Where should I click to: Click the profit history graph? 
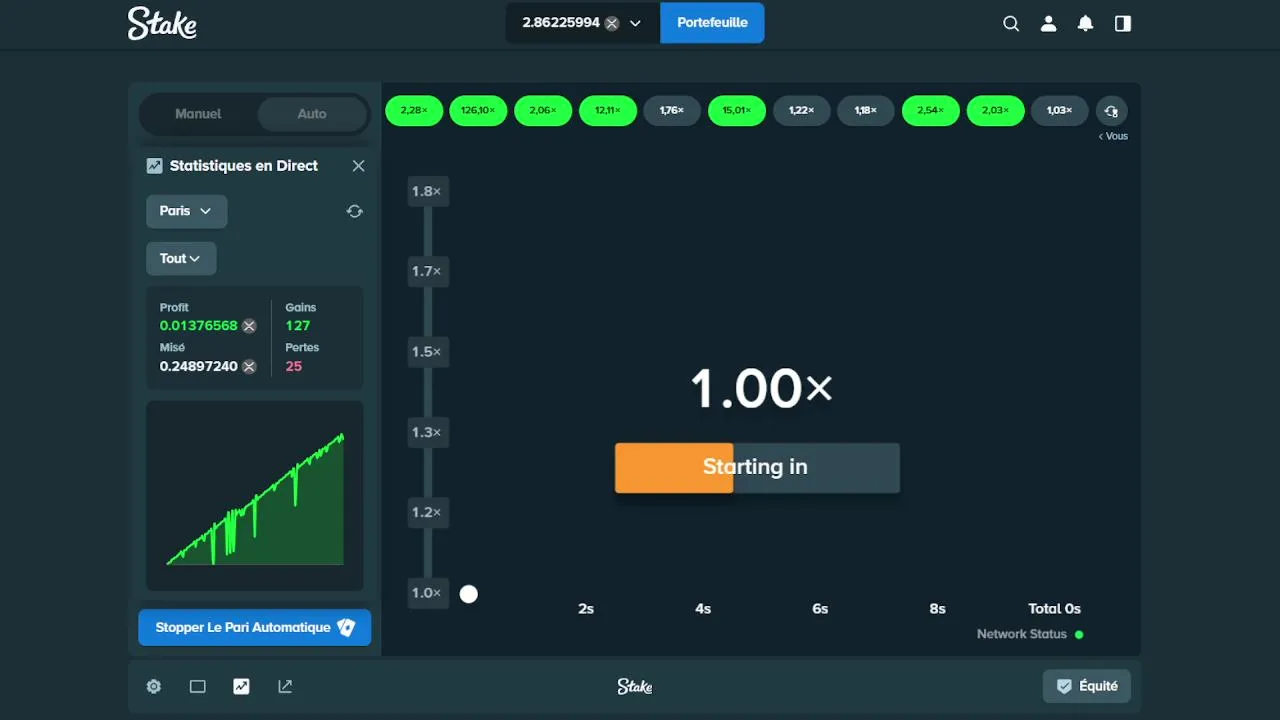tap(255, 496)
